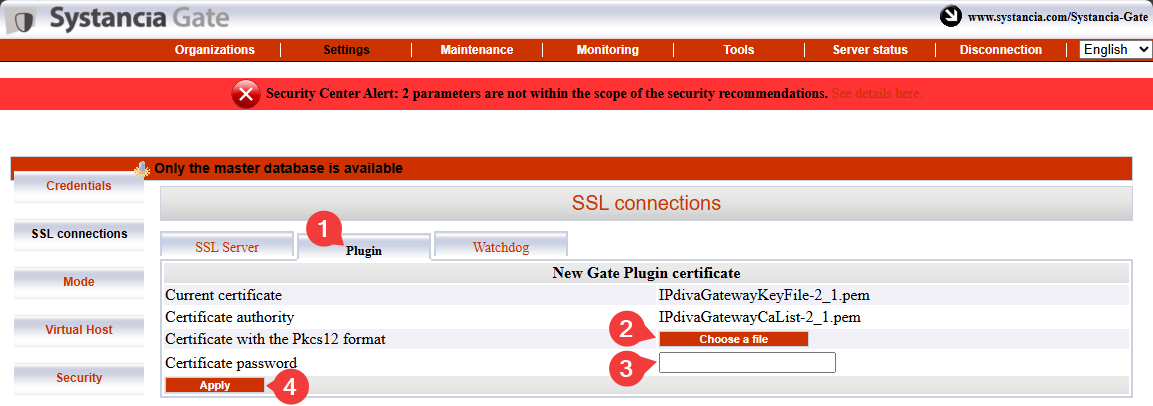The image size is (1153, 406).
Task: Focus the Certificate password field
Action: click(x=747, y=363)
